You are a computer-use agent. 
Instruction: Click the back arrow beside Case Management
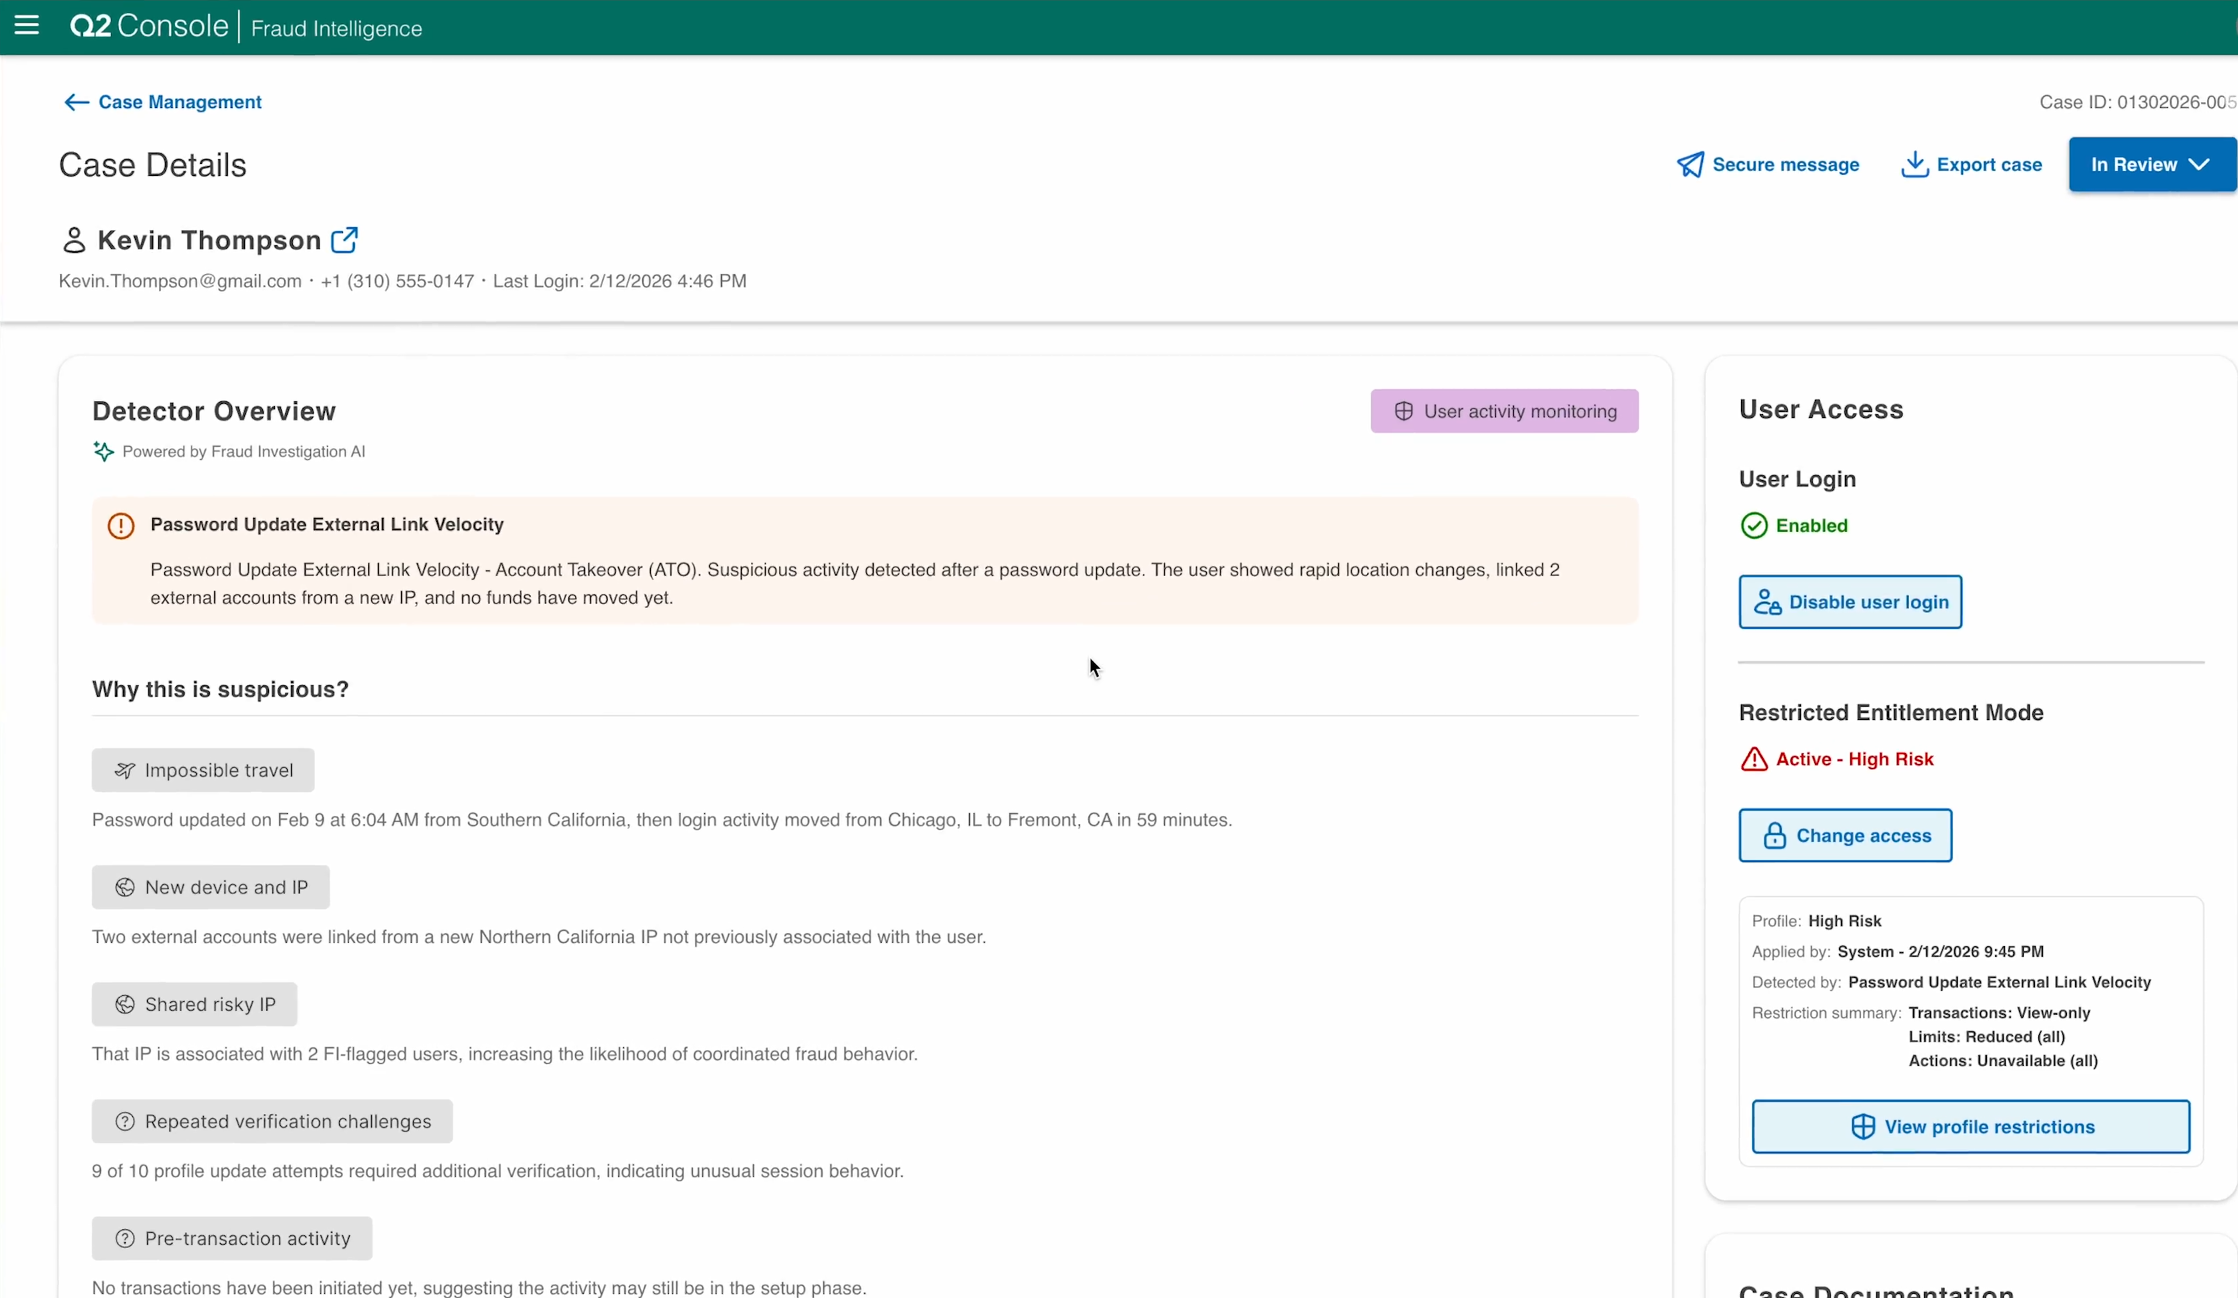point(76,102)
